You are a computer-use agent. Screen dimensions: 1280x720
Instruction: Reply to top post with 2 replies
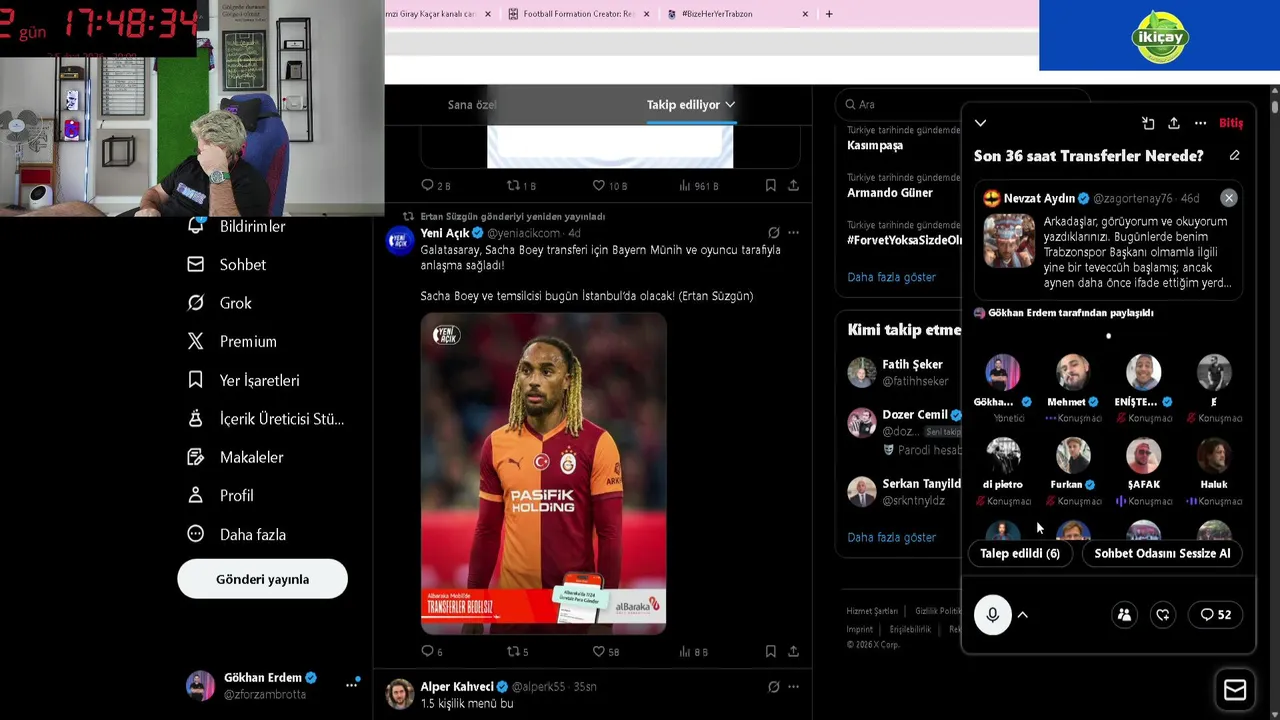click(x=435, y=185)
